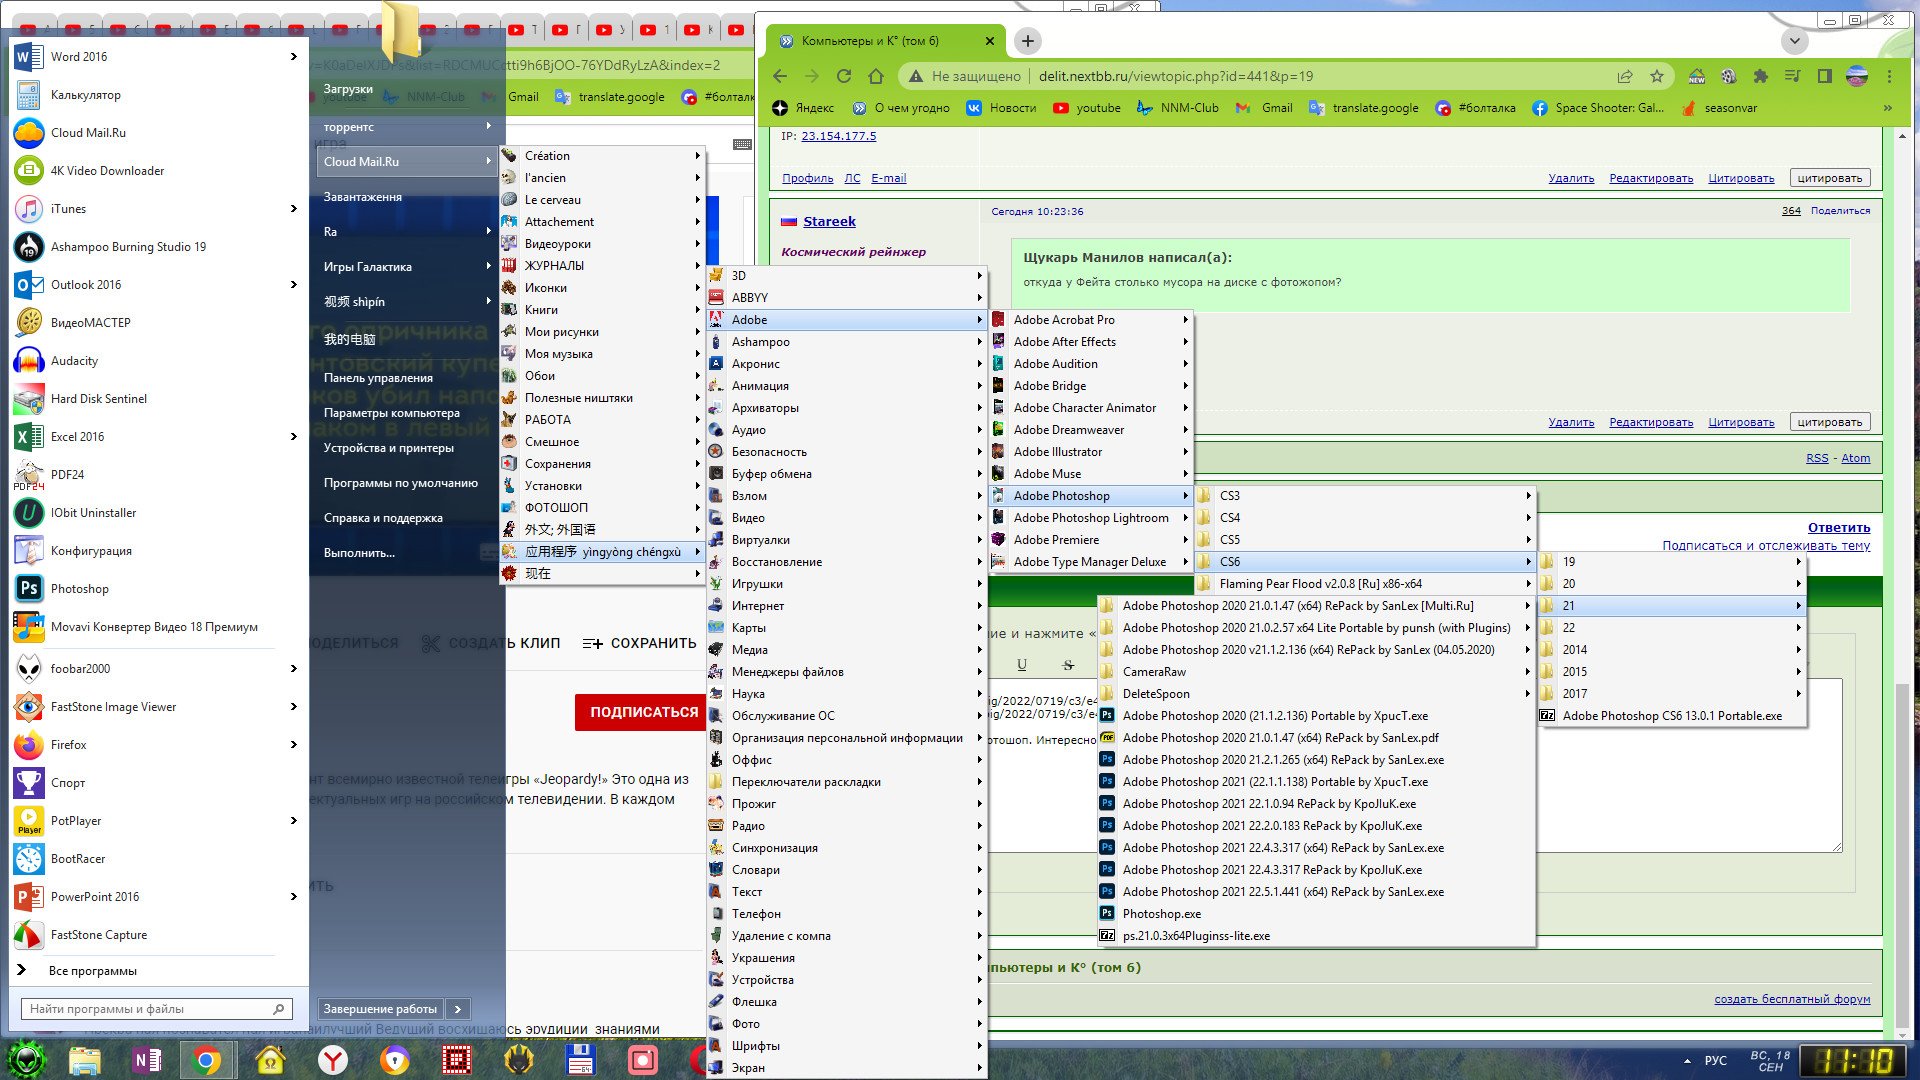Launch foobar2000 player icon
This screenshot has width=1920, height=1080.
[29, 669]
